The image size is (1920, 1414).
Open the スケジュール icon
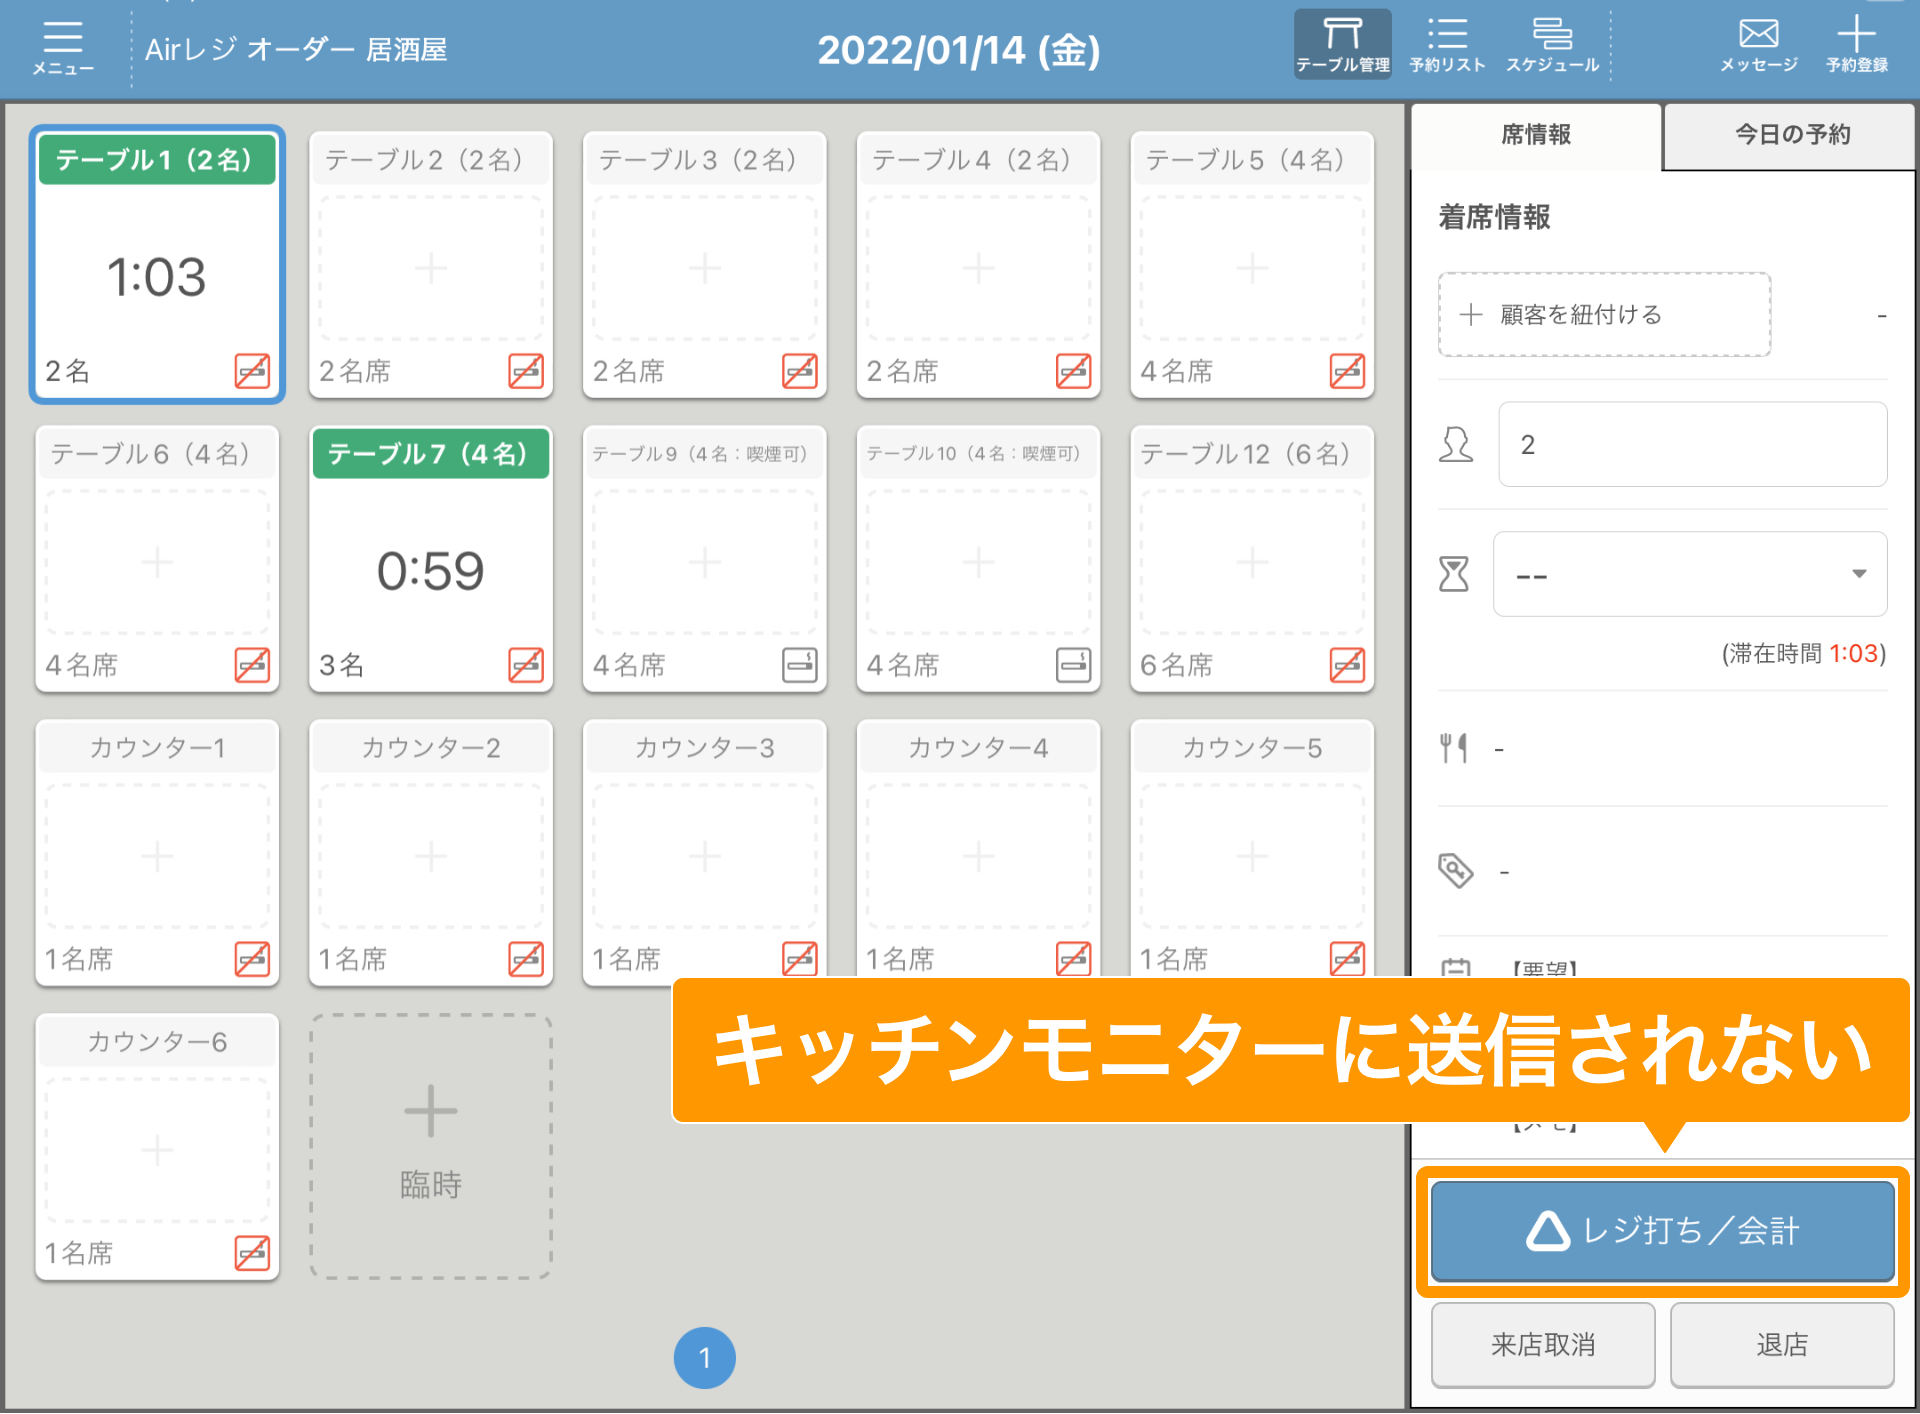(x=1552, y=45)
